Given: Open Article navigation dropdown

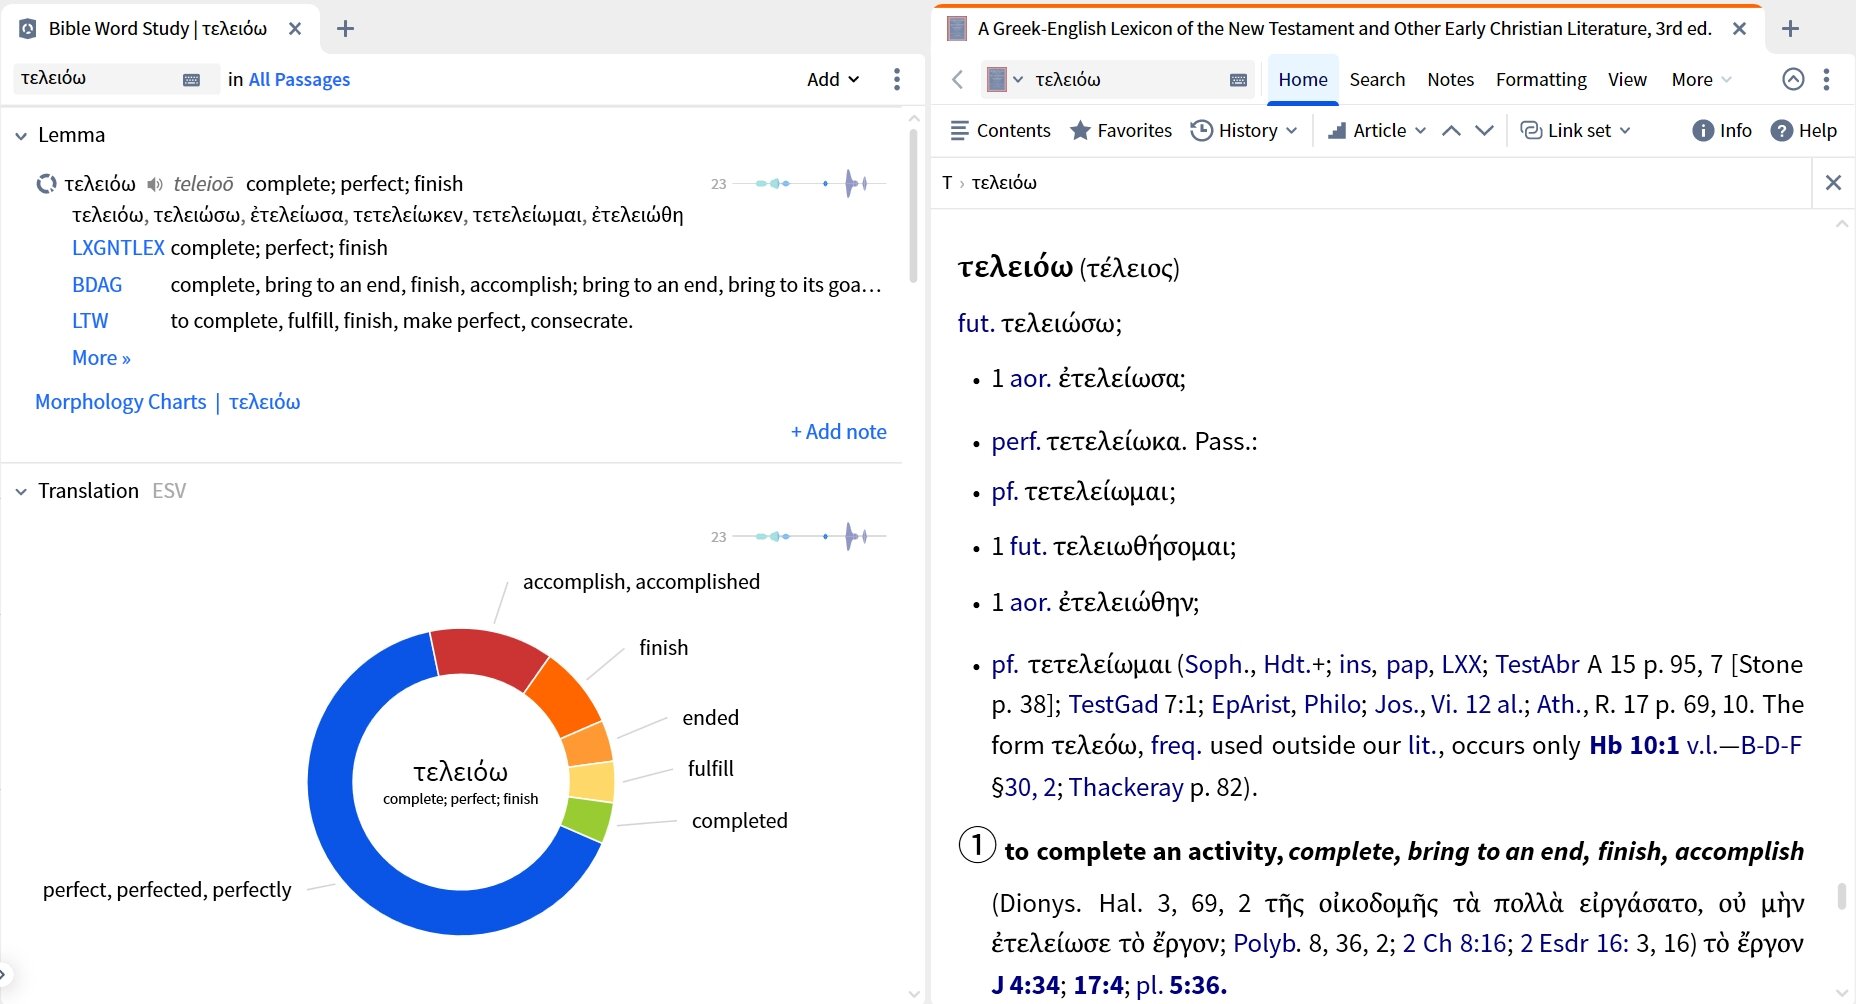Looking at the screenshot, I should tap(1377, 130).
